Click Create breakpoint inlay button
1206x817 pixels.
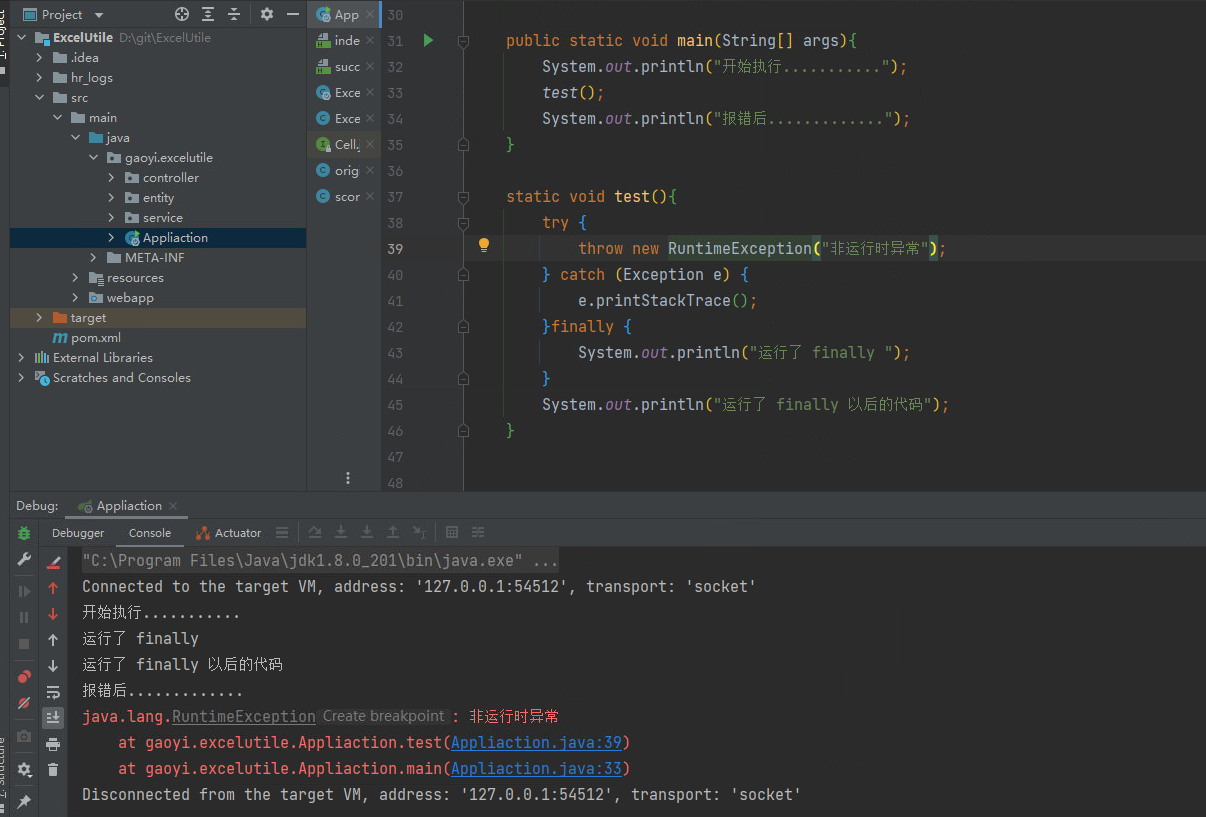(383, 717)
